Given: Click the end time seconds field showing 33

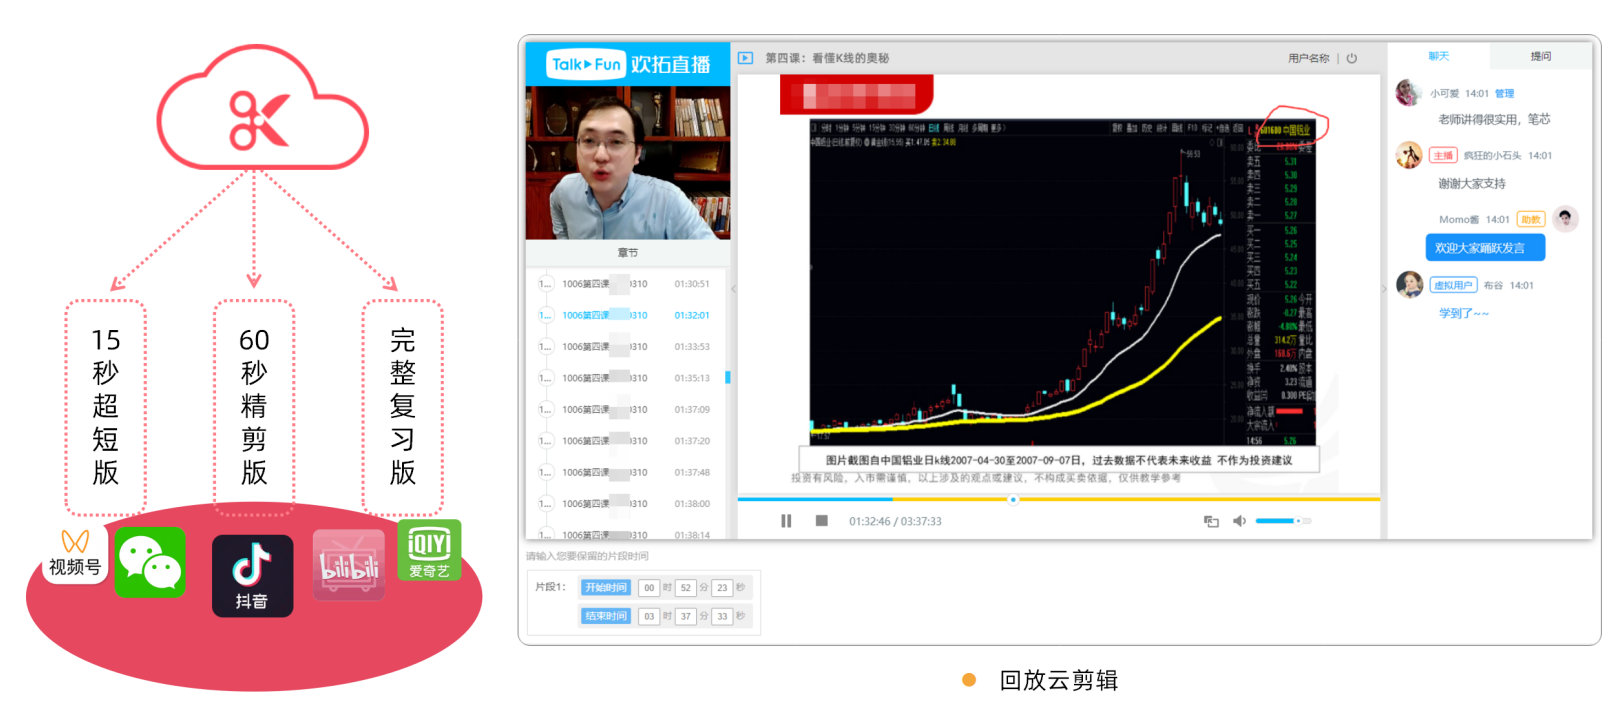Looking at the screenshot, I should tap(722, 616).
